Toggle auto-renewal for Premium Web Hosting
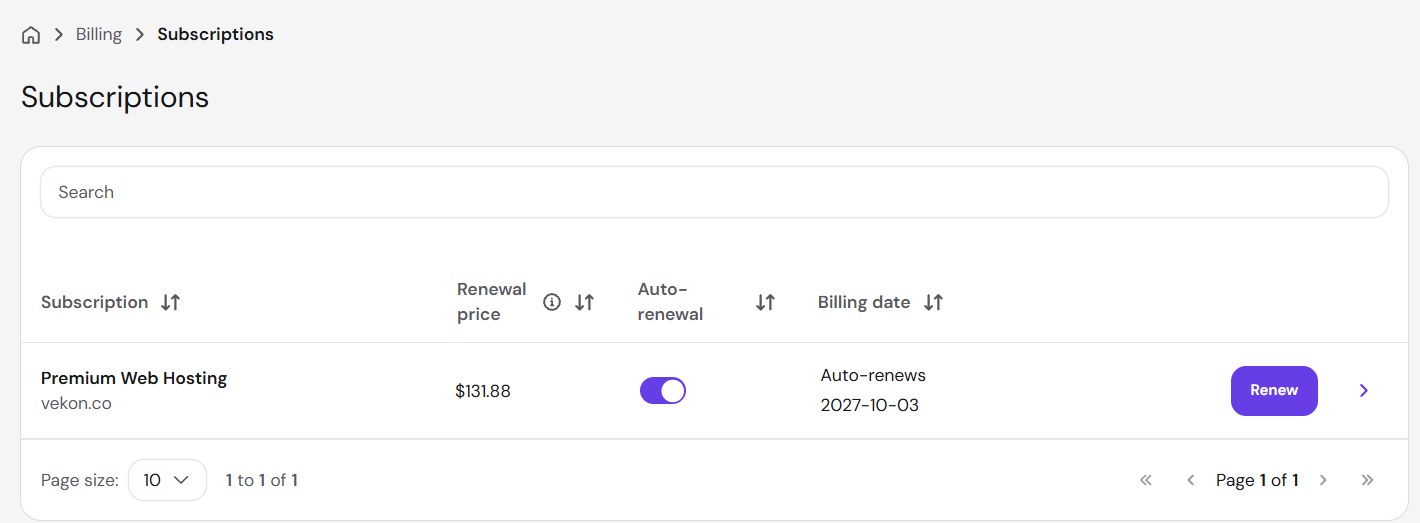 point(663,391)
